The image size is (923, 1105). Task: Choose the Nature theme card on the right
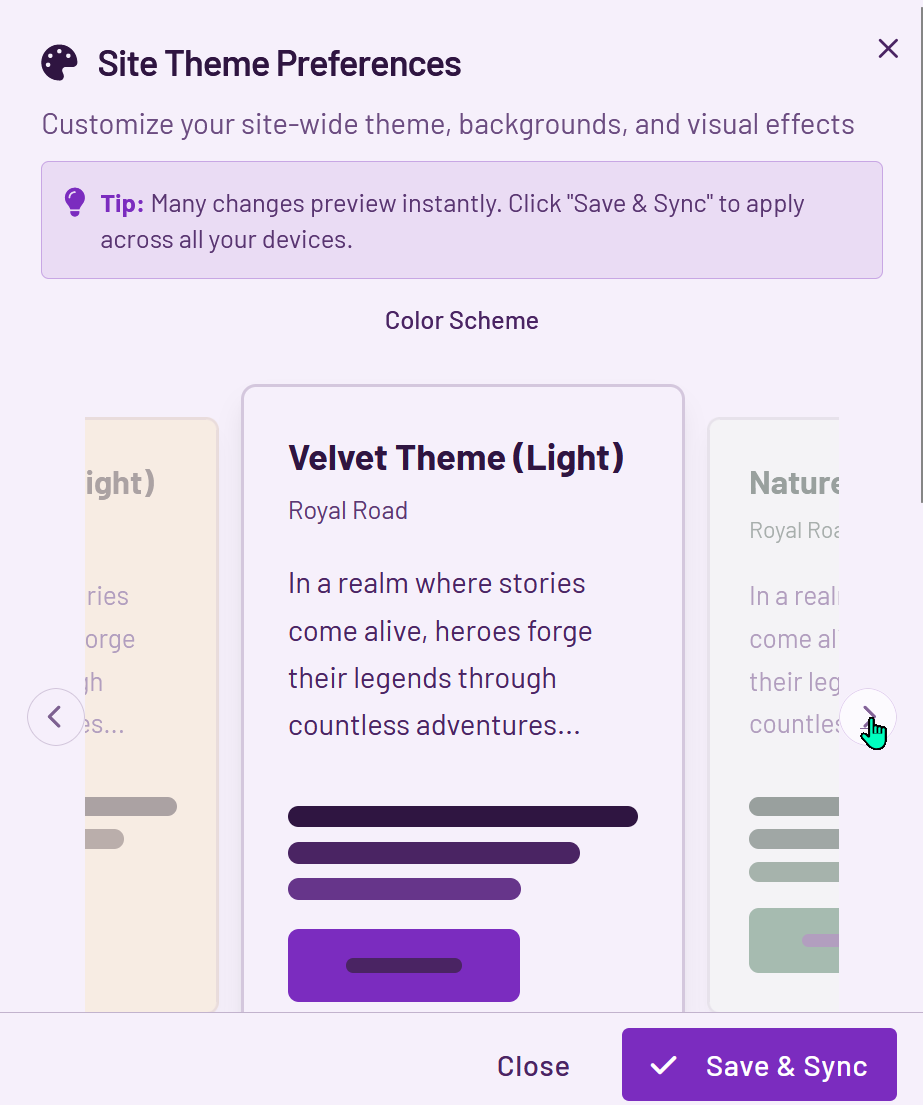click(774, 715)
